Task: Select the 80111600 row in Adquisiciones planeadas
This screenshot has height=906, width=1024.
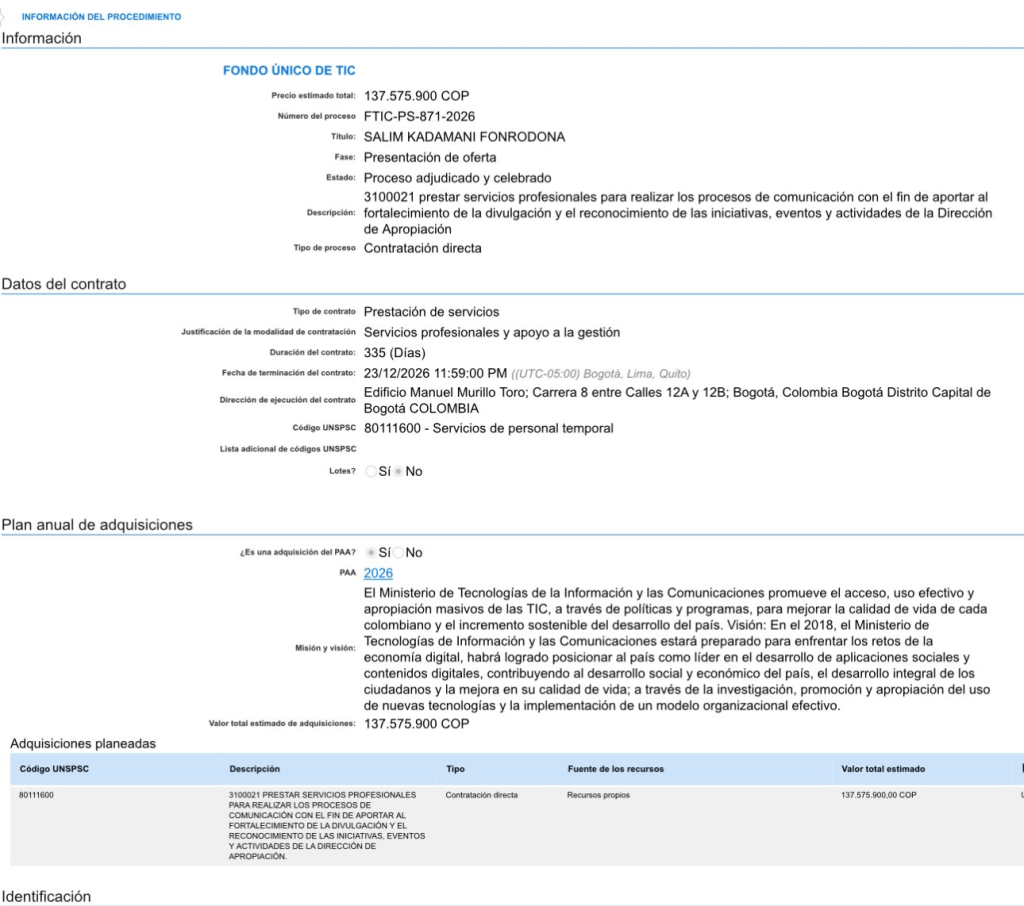Action: (37, 796)
